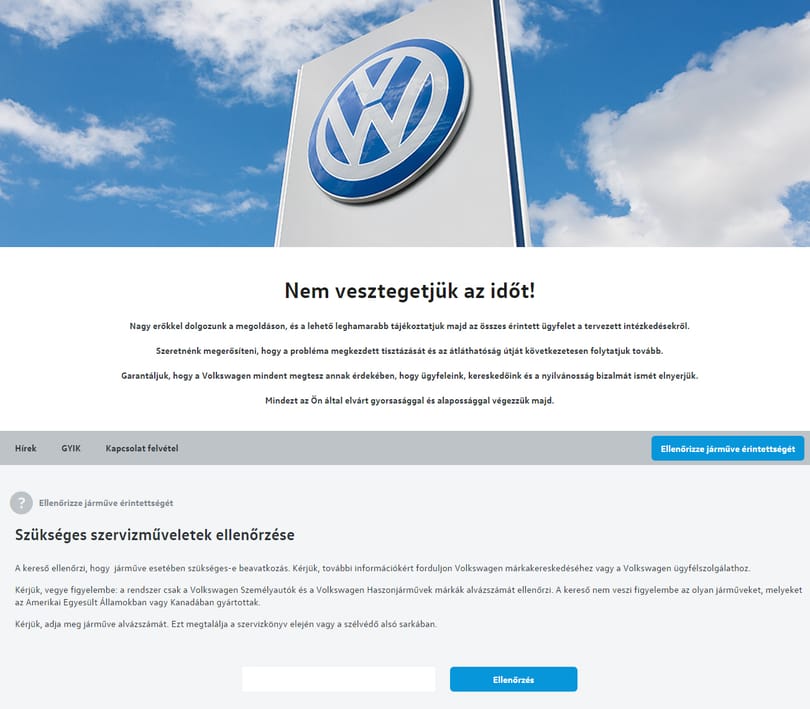
Task: Click the Ellenőrzés button
Action: tap(513, 679)
